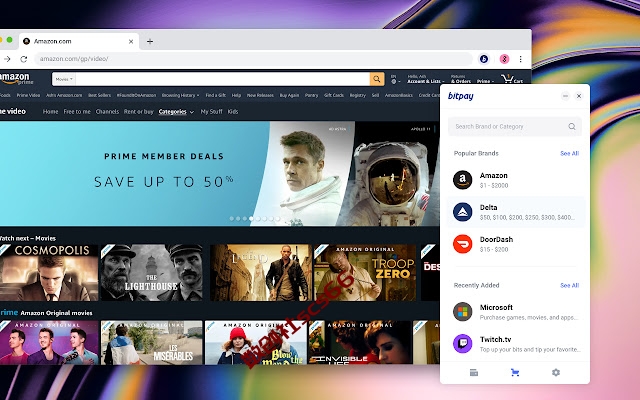
Task: Click the fourth carousel dot on the banner
Action: click(x=251, y=219)
